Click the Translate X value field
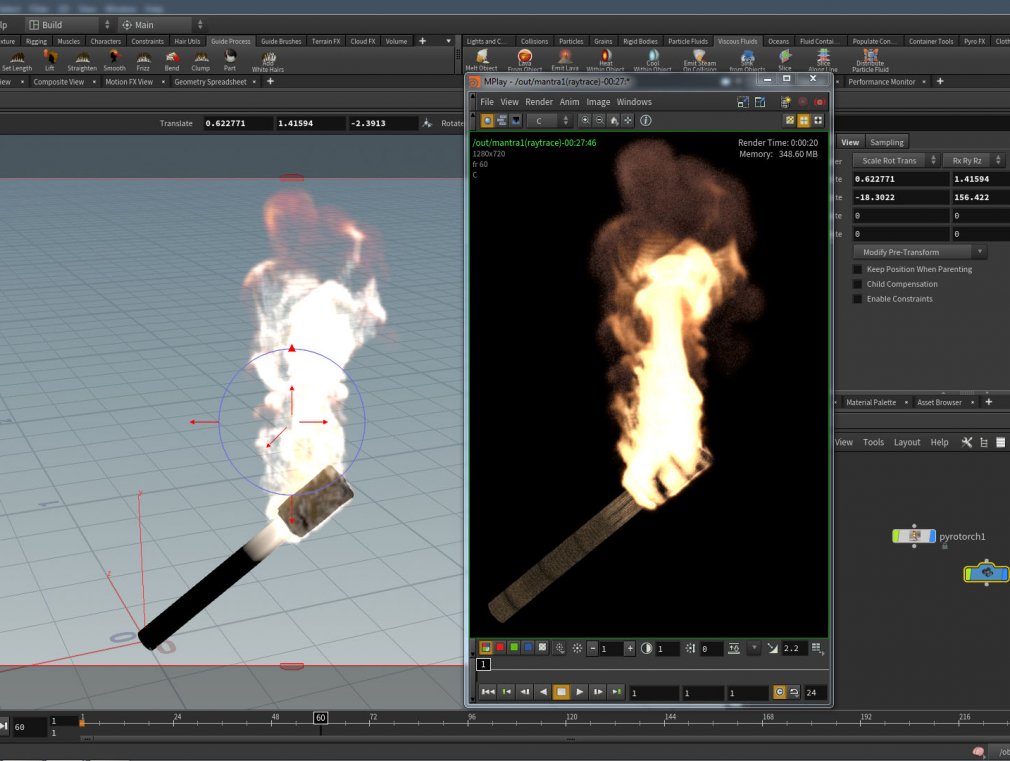The width and height of the screenshot is (1010, 761). coord(236,123)
